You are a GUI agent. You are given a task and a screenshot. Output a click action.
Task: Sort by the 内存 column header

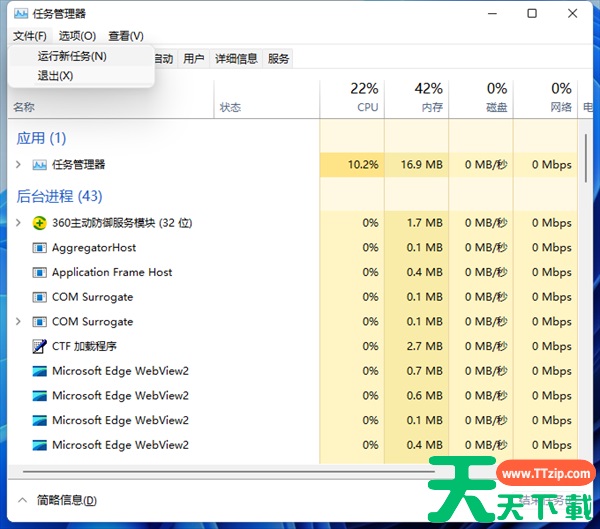[417, 98]
